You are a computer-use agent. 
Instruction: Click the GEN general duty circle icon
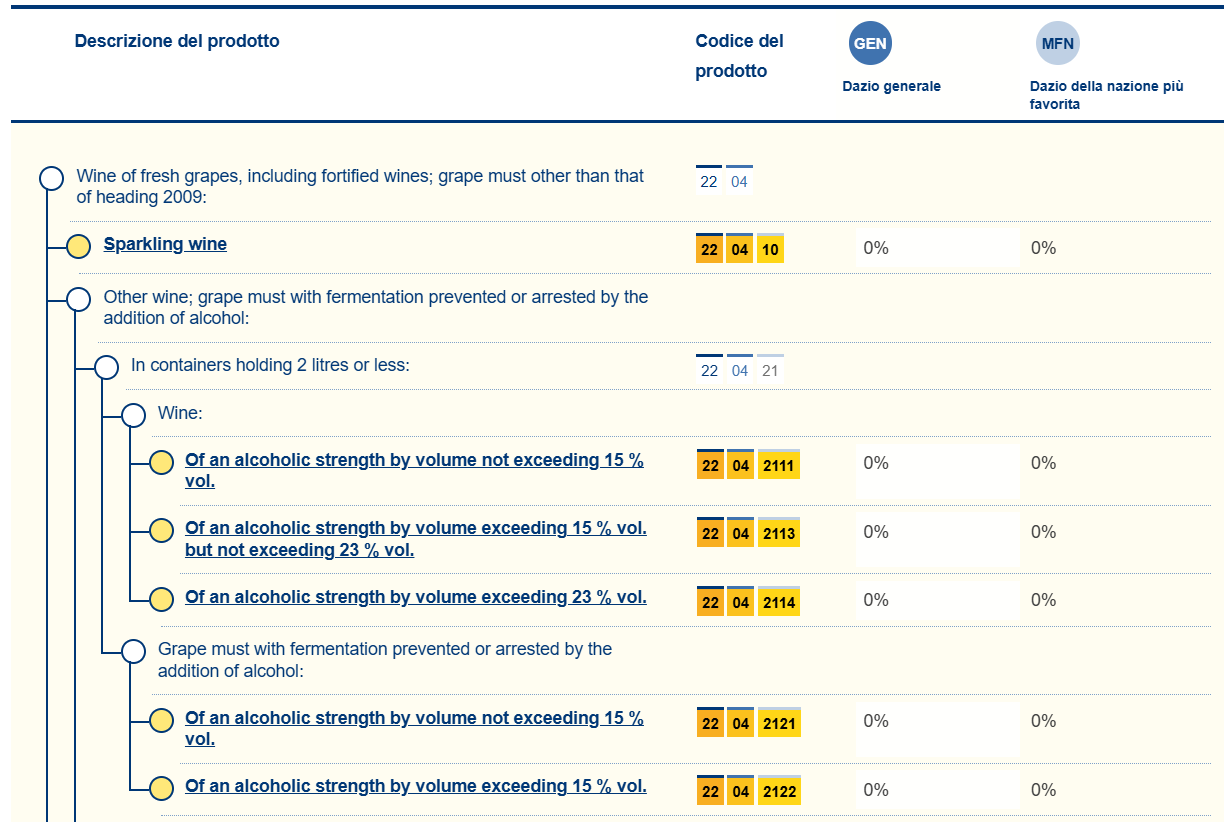pos(870,44)
